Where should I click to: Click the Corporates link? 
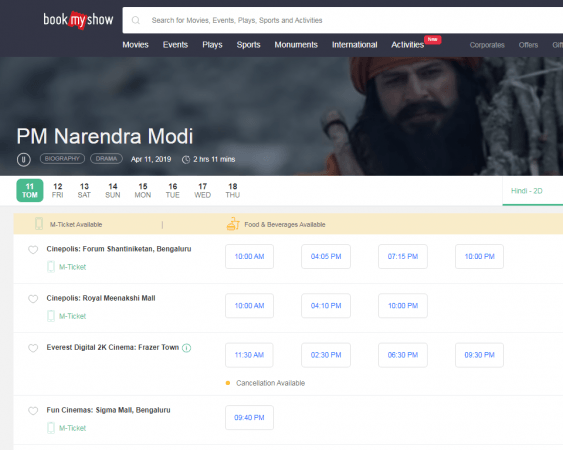click(487, 45)
